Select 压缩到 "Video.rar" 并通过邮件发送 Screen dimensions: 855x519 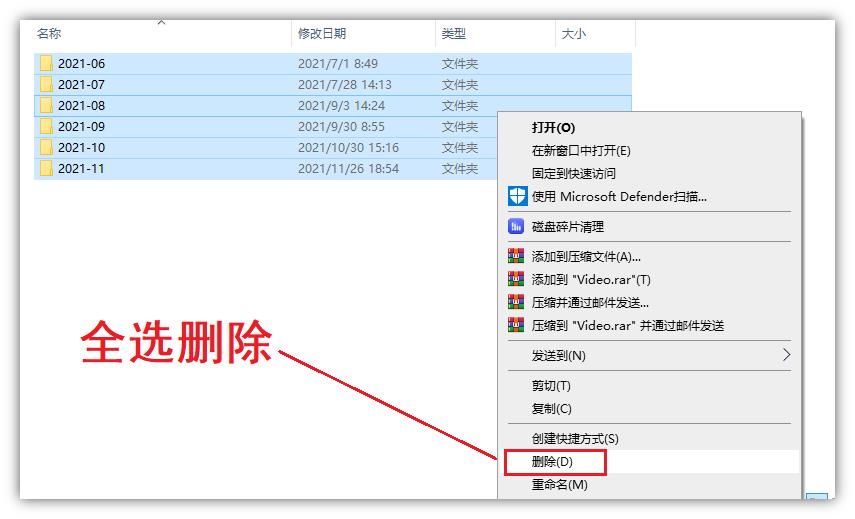pos(628,326)
